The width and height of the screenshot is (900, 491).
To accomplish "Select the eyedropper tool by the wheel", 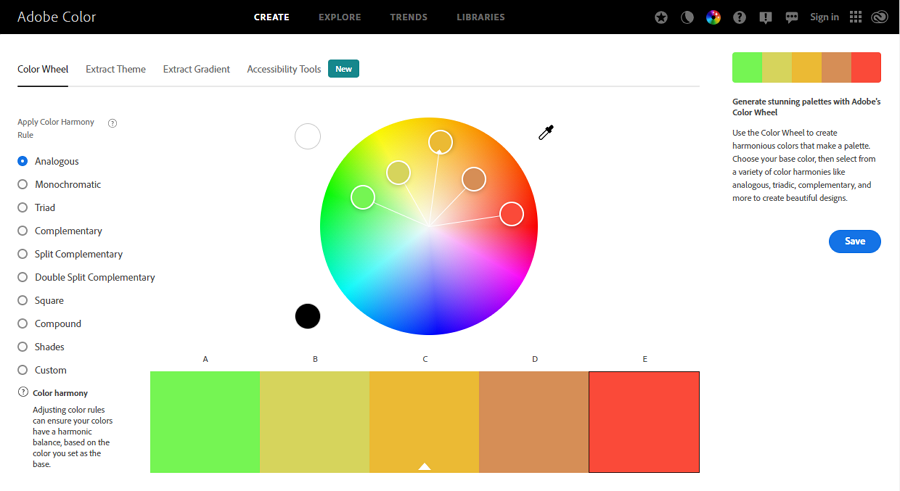I will [x=546, y=133].
